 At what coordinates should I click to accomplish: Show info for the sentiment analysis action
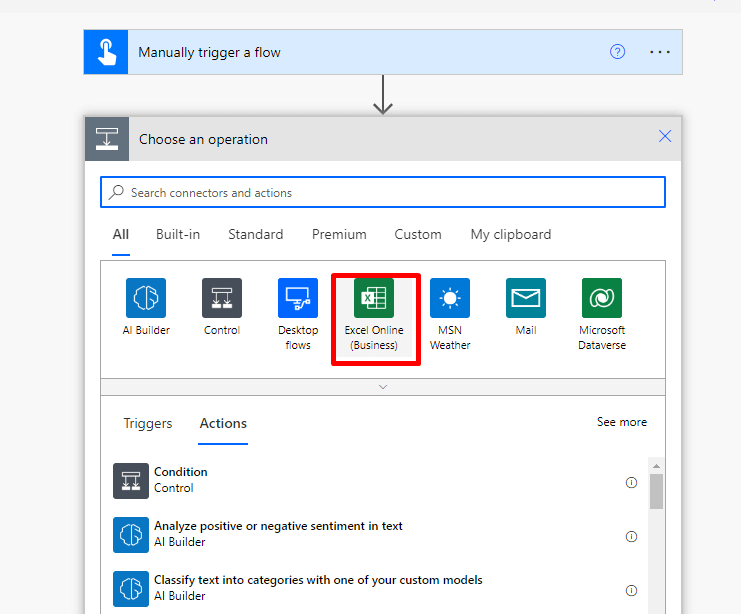point(631,536)
